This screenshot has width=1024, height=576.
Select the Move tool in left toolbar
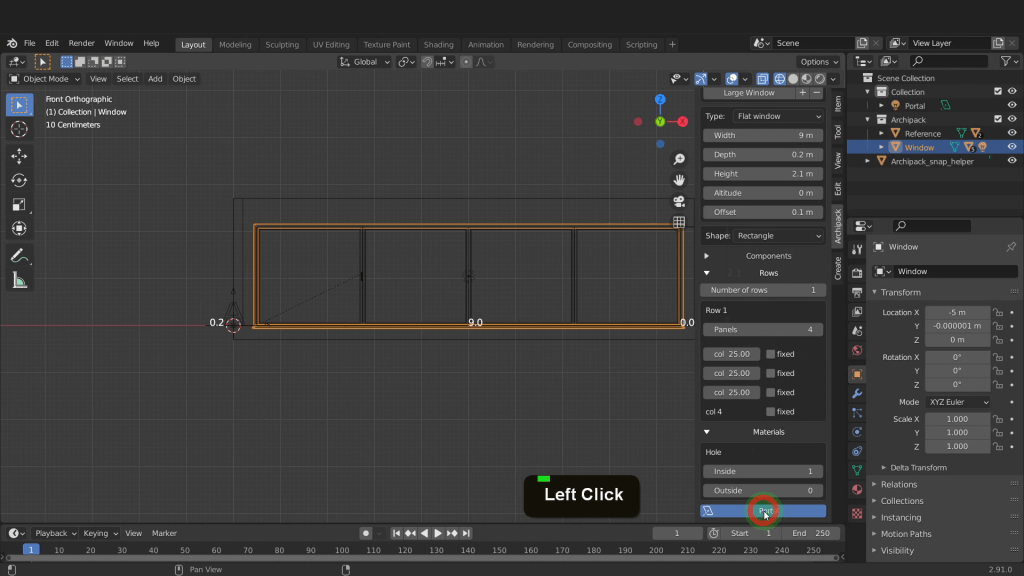(19, 155)
